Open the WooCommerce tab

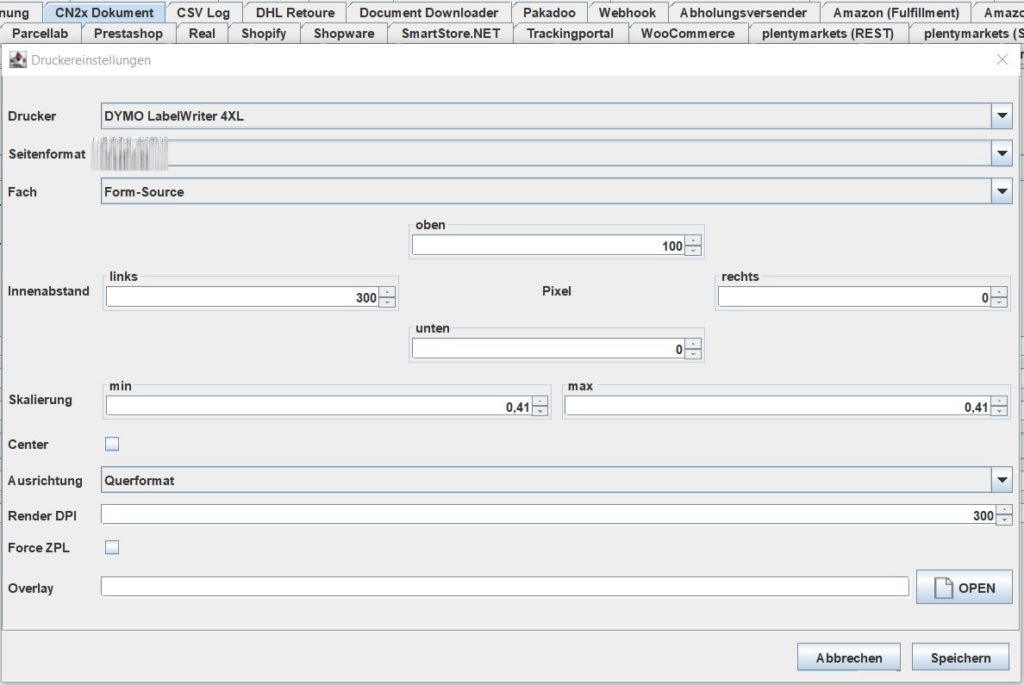(x=688, y=33)
